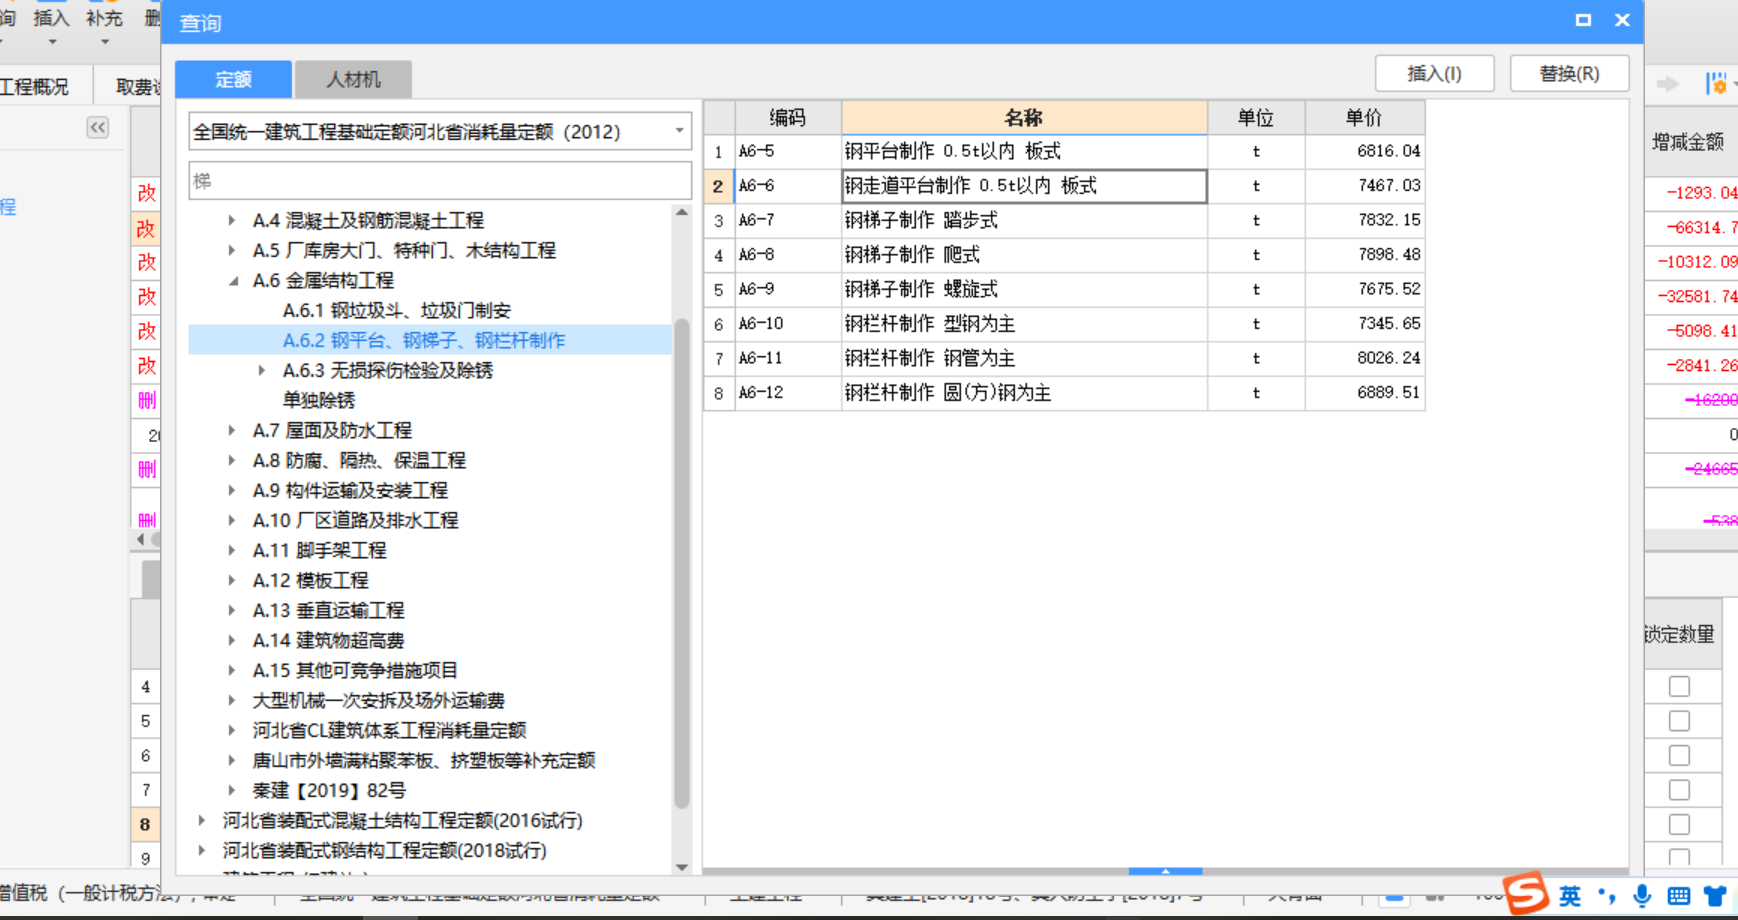Switch to the 人材机 tab
Viewport: 1738px width, 920px height.
pos(354,79)
